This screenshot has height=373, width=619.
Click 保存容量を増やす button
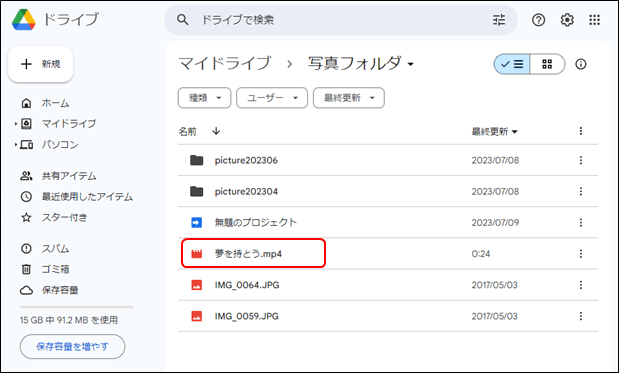pos(72,347)
